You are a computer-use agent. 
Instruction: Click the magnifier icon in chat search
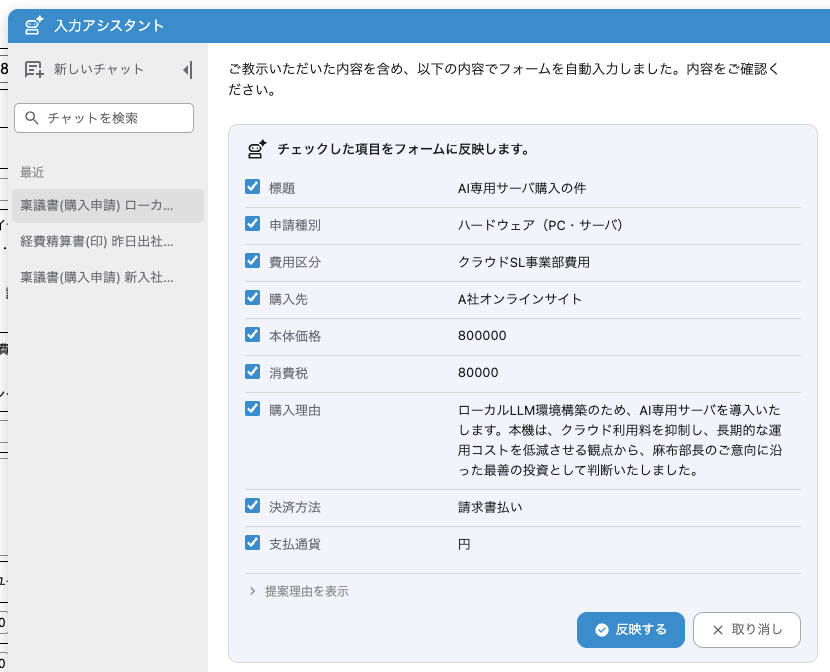(32, 117)
